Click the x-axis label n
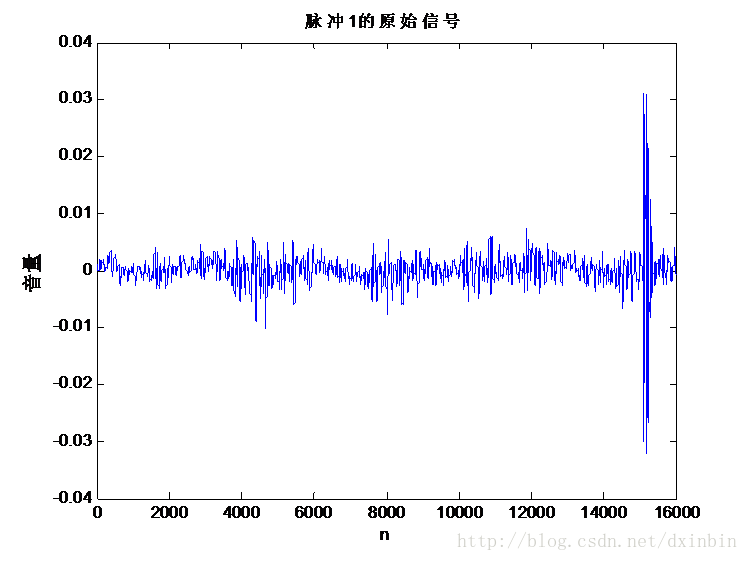 [x=384, y=535]
